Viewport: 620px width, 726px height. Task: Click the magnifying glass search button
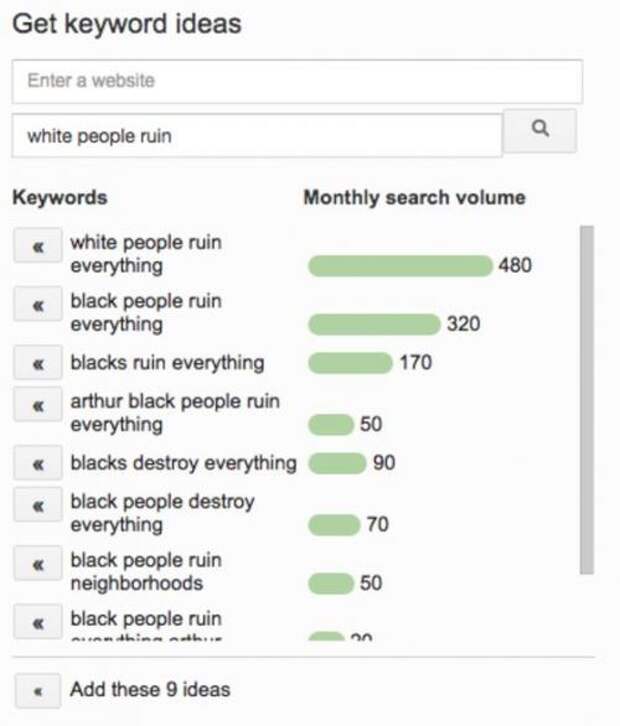539,131
